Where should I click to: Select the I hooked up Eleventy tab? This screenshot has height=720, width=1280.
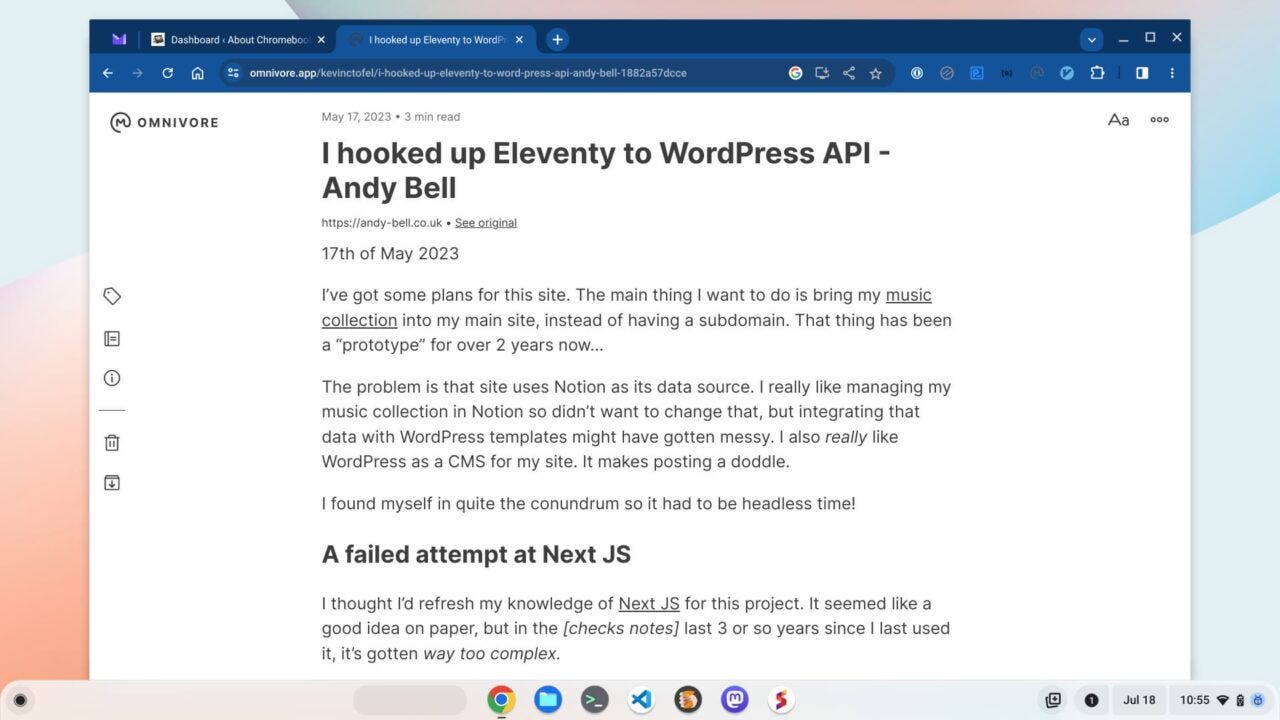[x=435, y=40]
